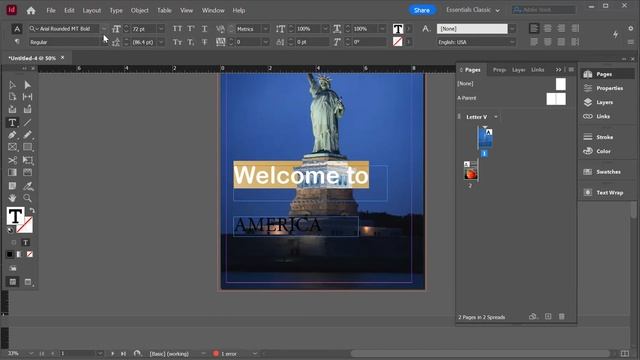Image resolution: width=640 pixels, height=360 pixels.
Task: Open the Metrics kerning dropdown
Action: (x=266, y=29)
